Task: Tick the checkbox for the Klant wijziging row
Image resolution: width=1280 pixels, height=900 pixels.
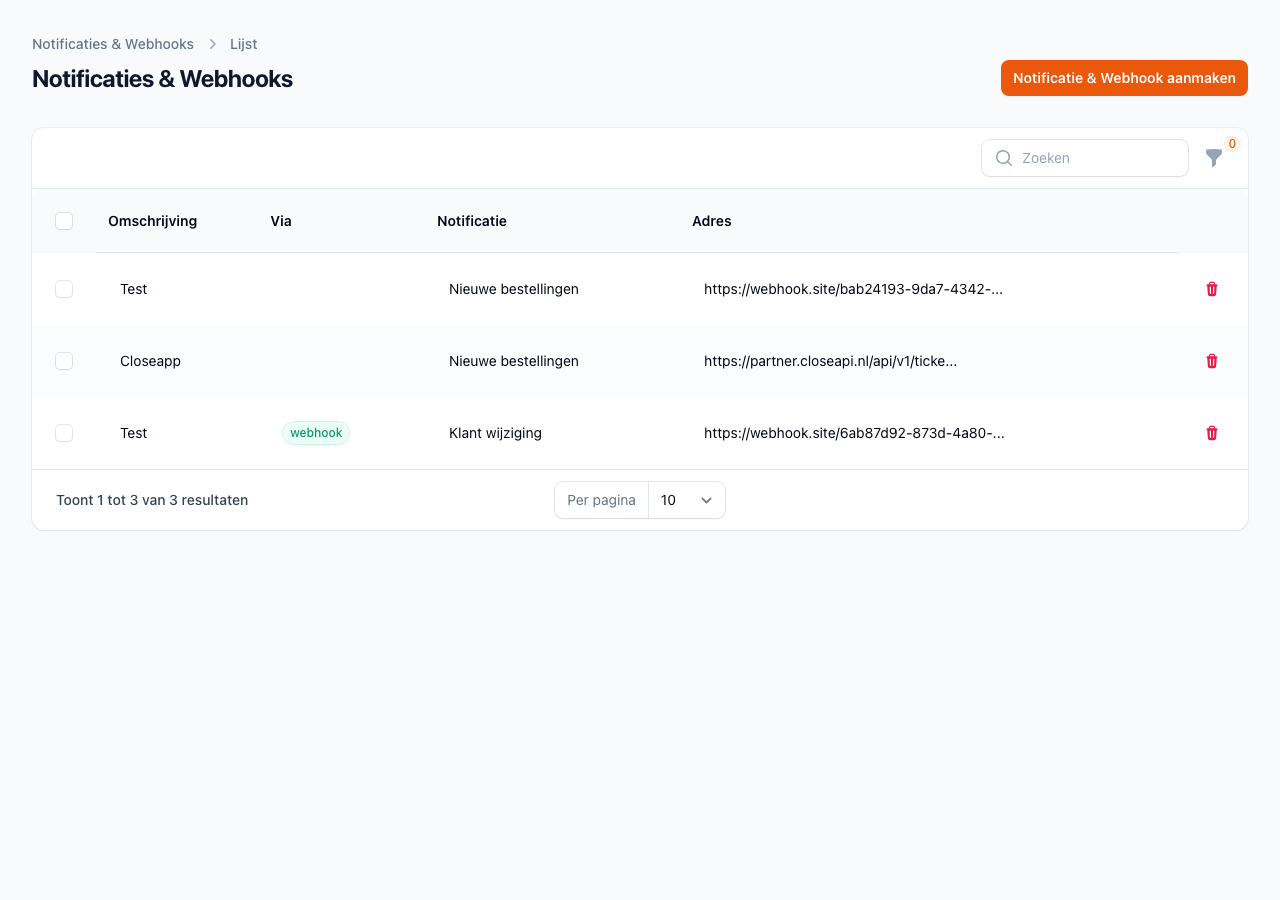Action: (64, 433)
